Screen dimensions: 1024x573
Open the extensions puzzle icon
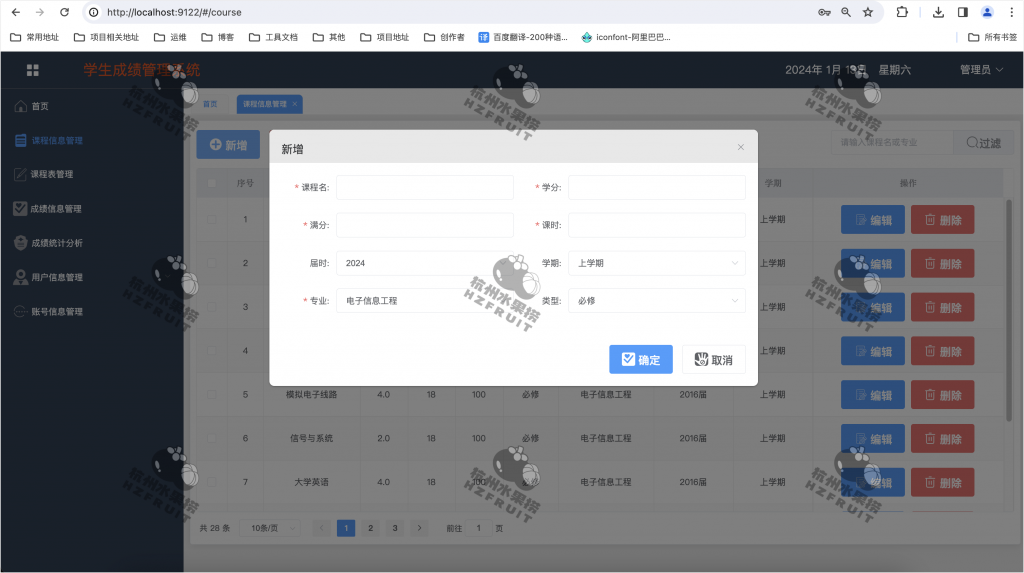(x=902, y=12)
